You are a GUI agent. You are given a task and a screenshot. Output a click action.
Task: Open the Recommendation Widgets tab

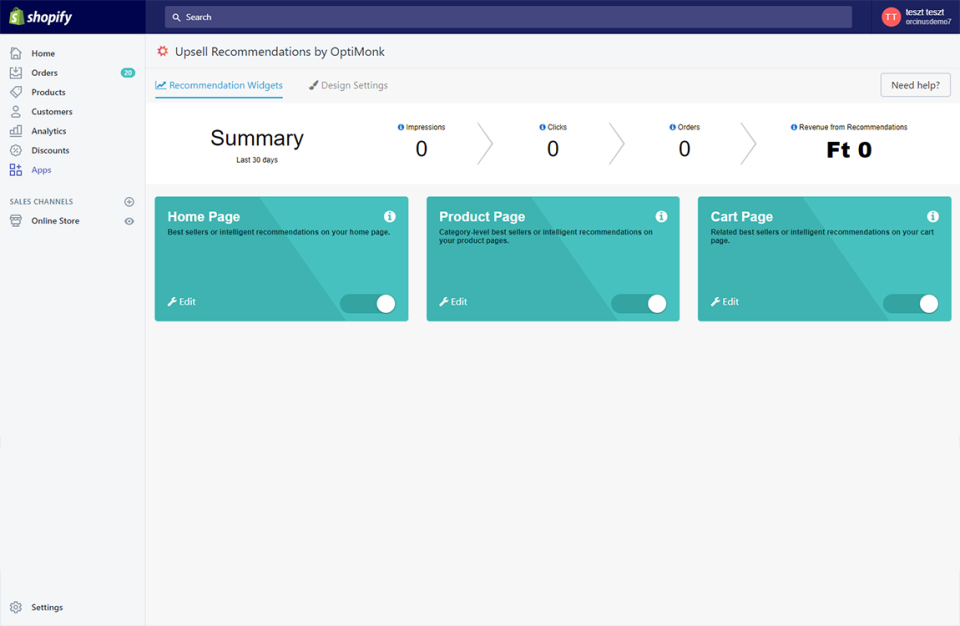(219, 85)
